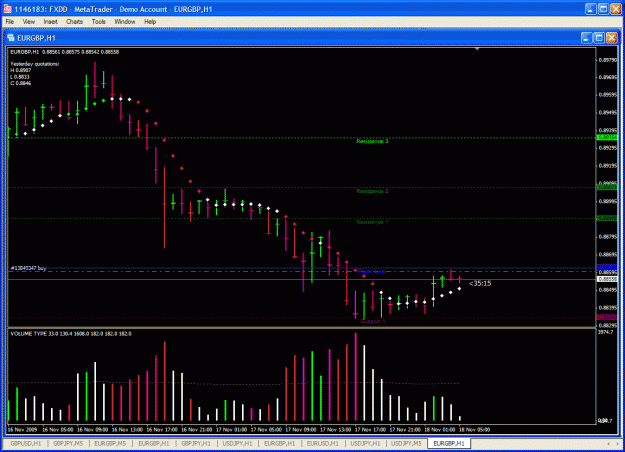Click the purple Support 1 price tag on scale

(607, 317)
